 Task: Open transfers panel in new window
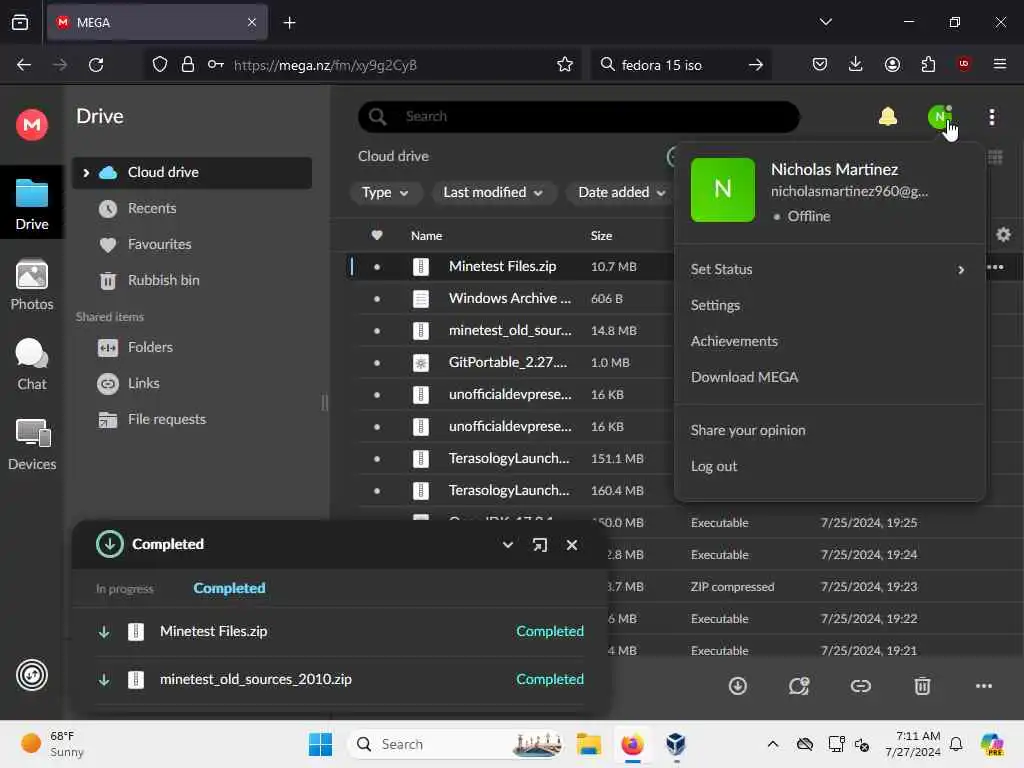point(539,545)
